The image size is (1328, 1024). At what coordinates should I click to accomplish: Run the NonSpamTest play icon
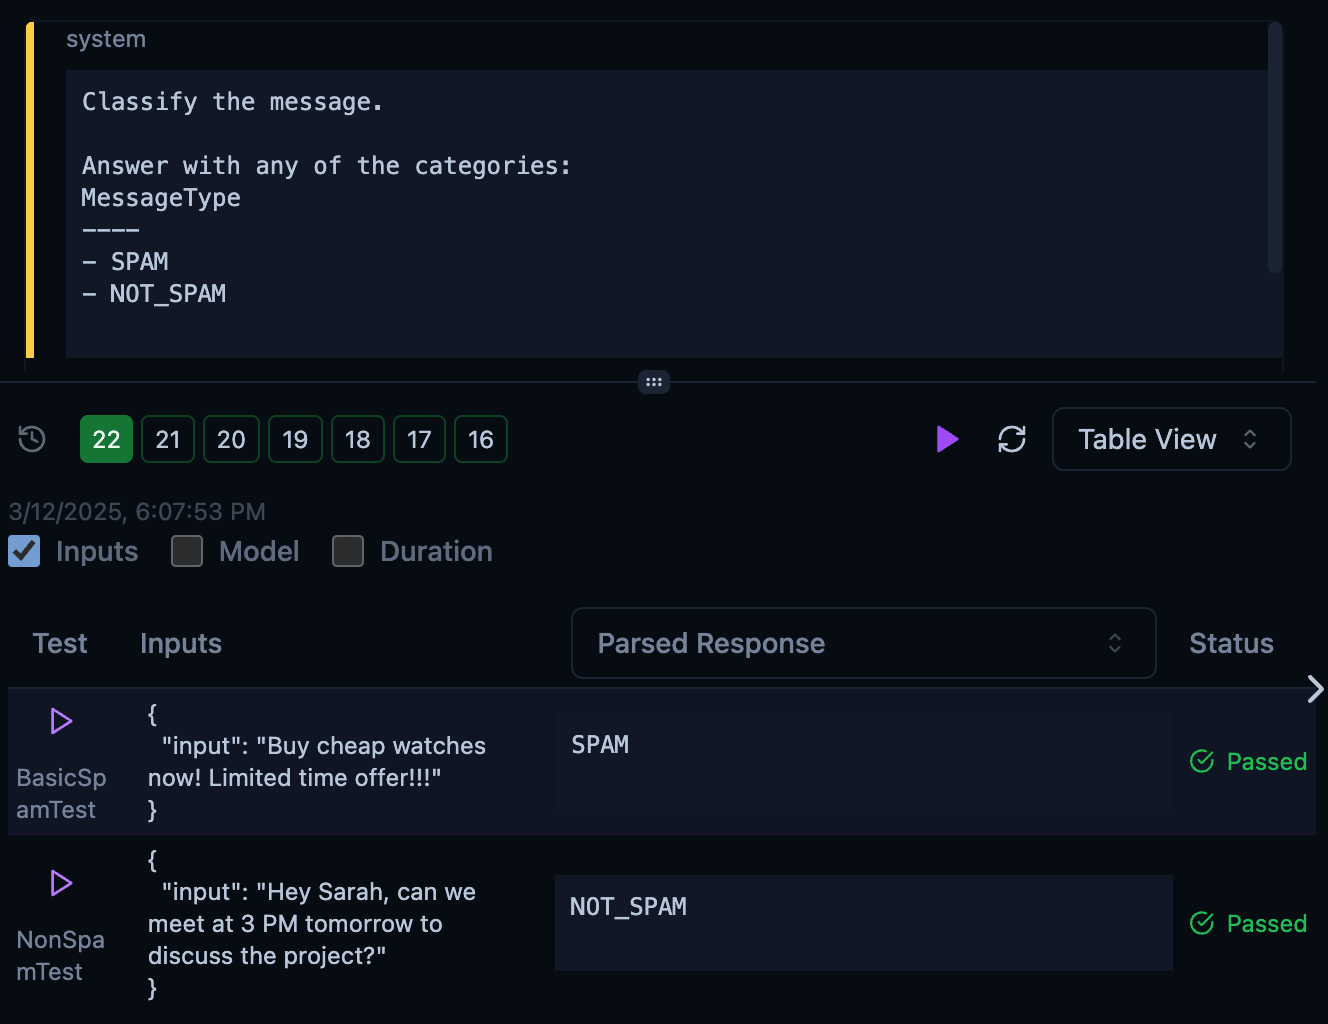click(61, 883)
